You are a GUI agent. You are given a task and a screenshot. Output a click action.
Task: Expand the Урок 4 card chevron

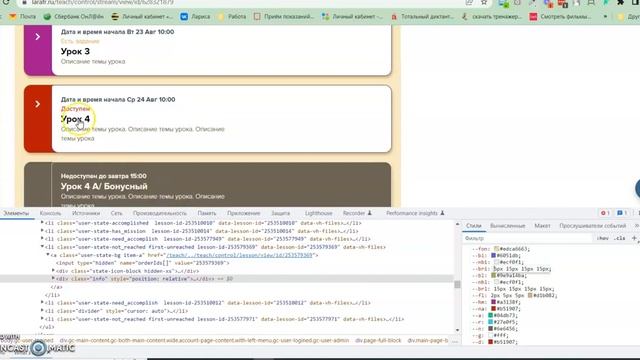click(x=38, y=104)
